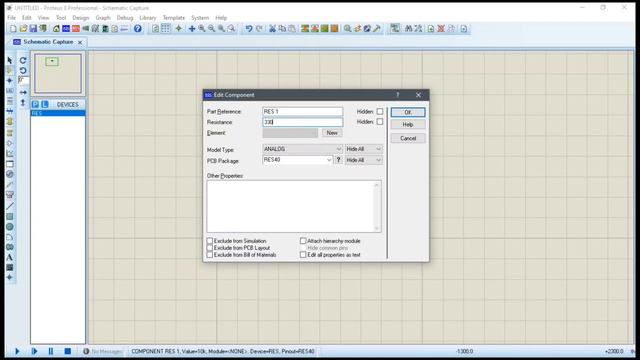Open Hide All dropdown beside Model Type
Viewport: 640px width, 360px height.
tap(364, 149)
